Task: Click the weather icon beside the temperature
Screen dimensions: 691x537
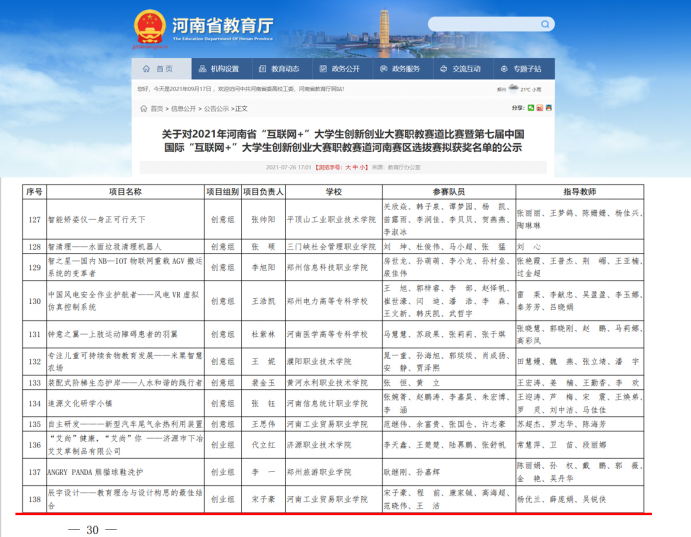Action: point(513,88)
